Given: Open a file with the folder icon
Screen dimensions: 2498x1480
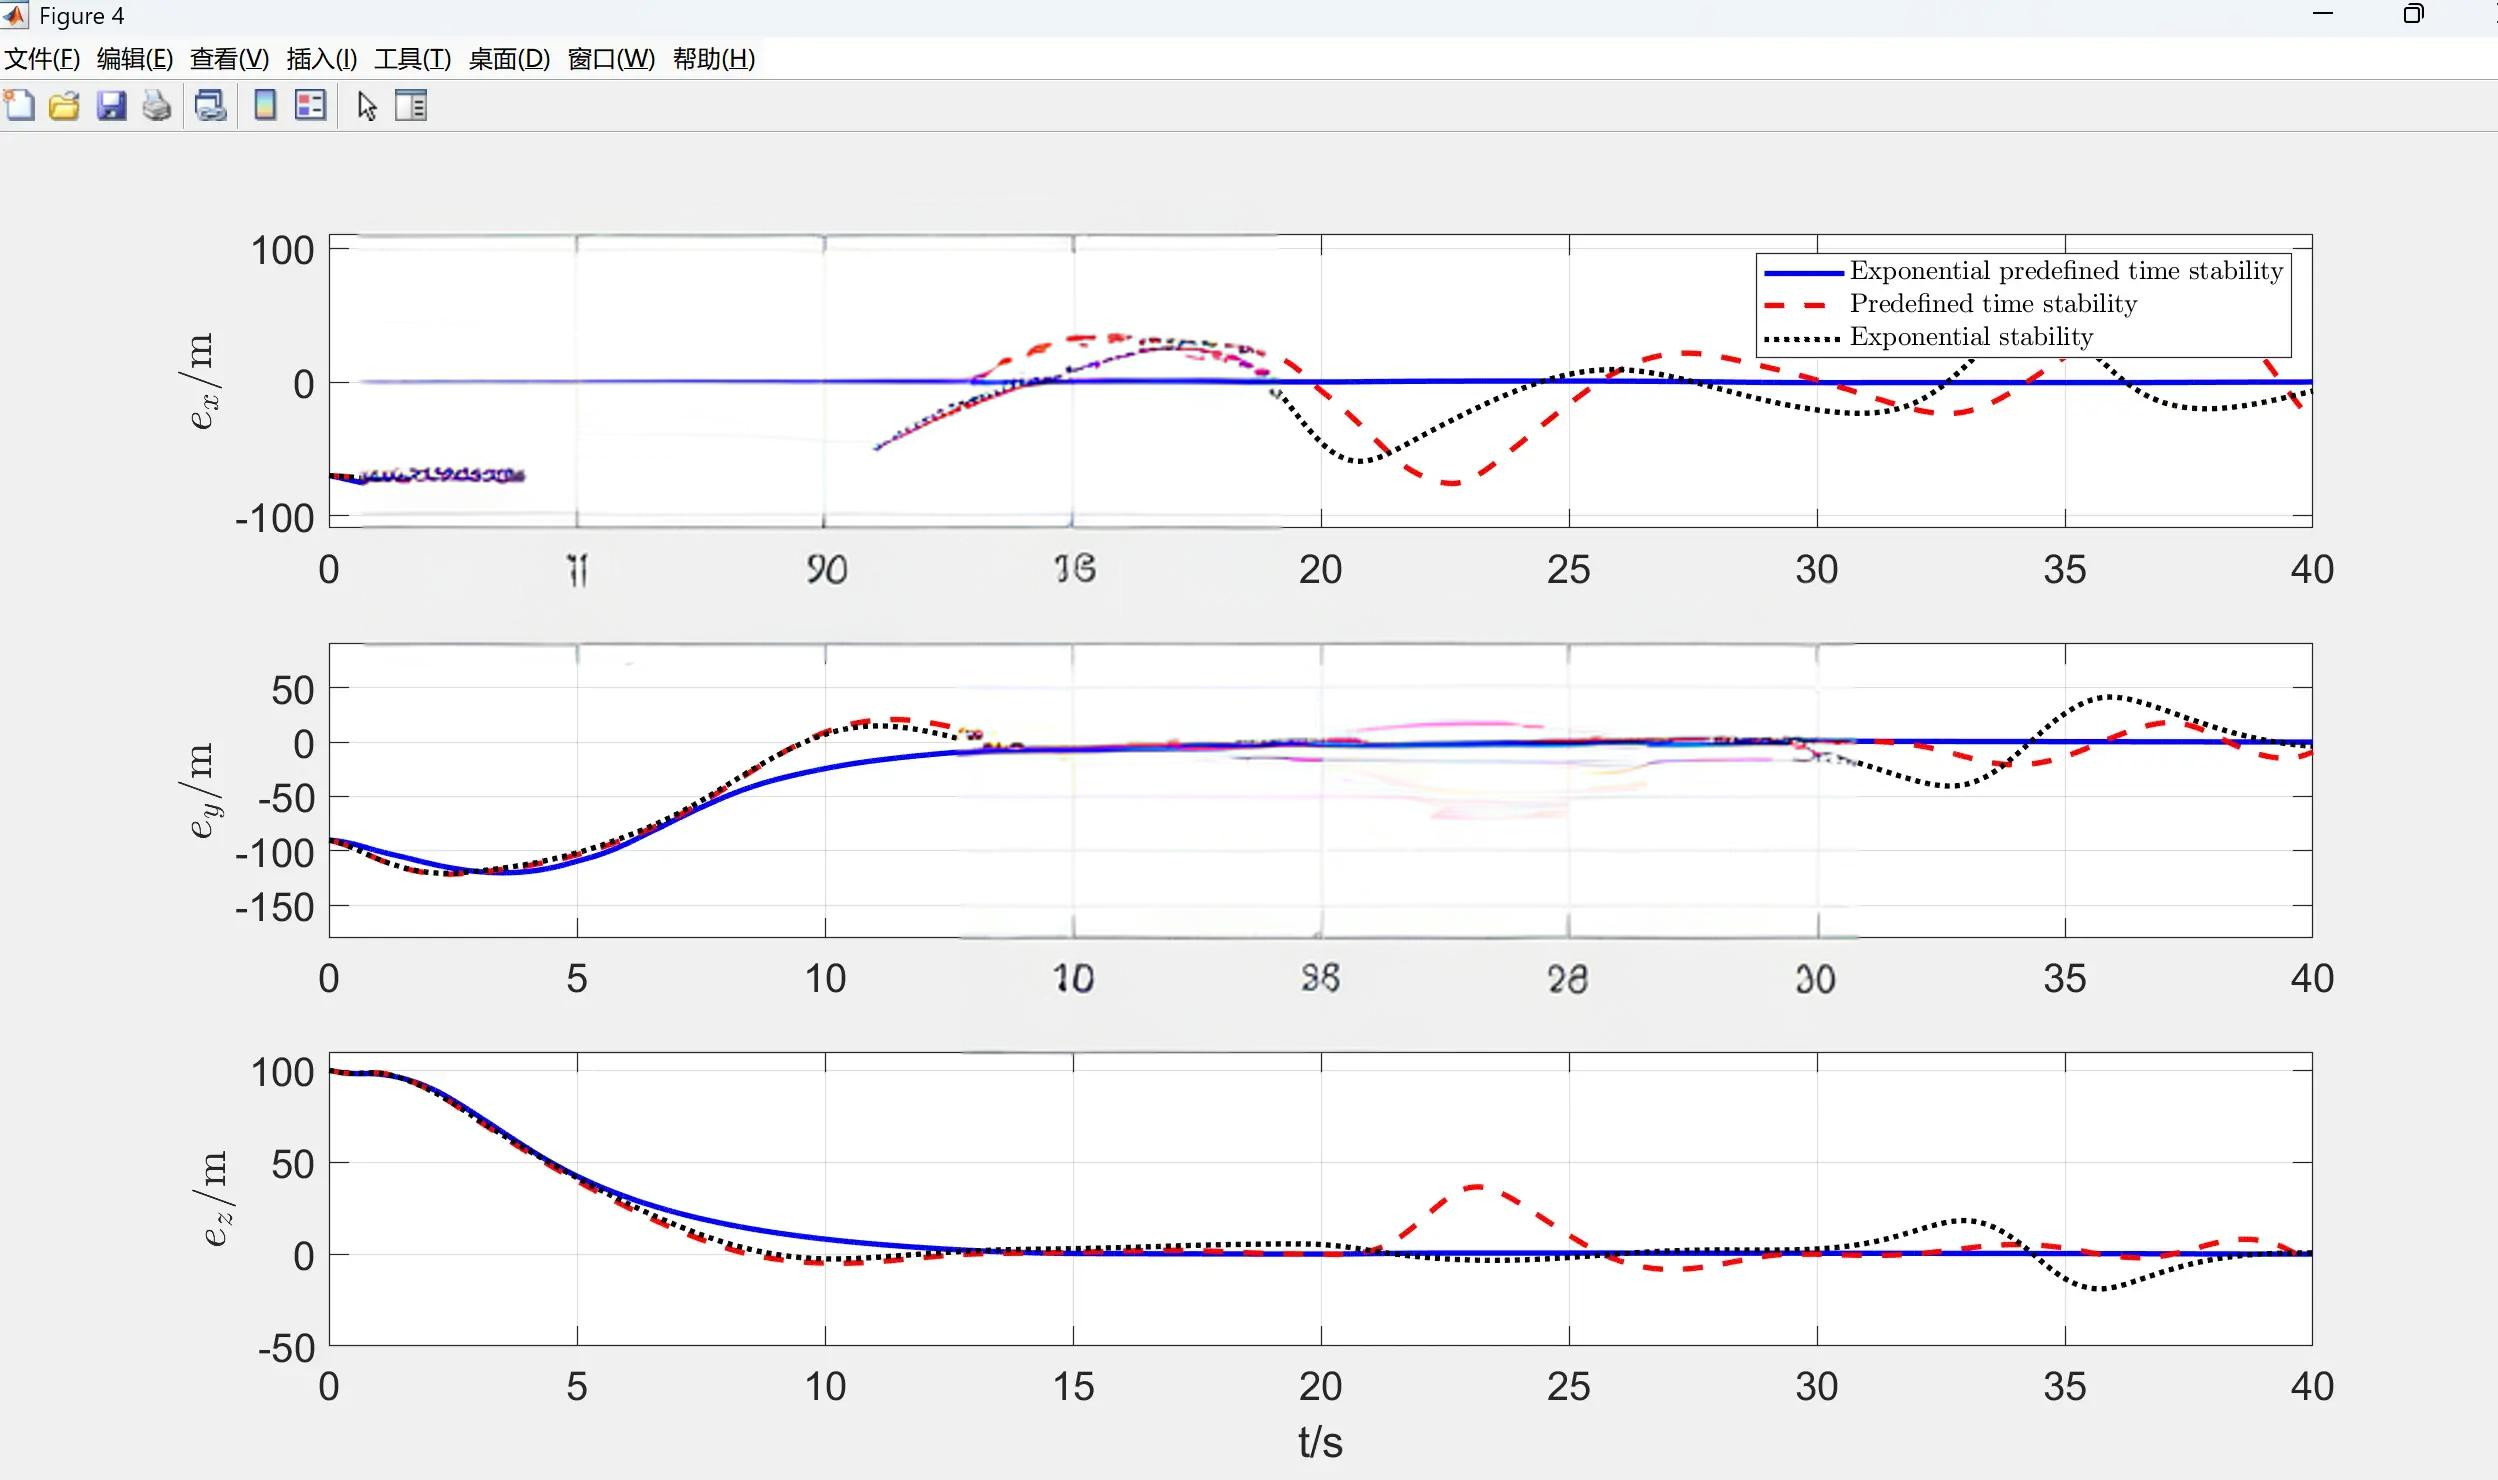Looking at the screenshot, I should [x=64, y=105].
